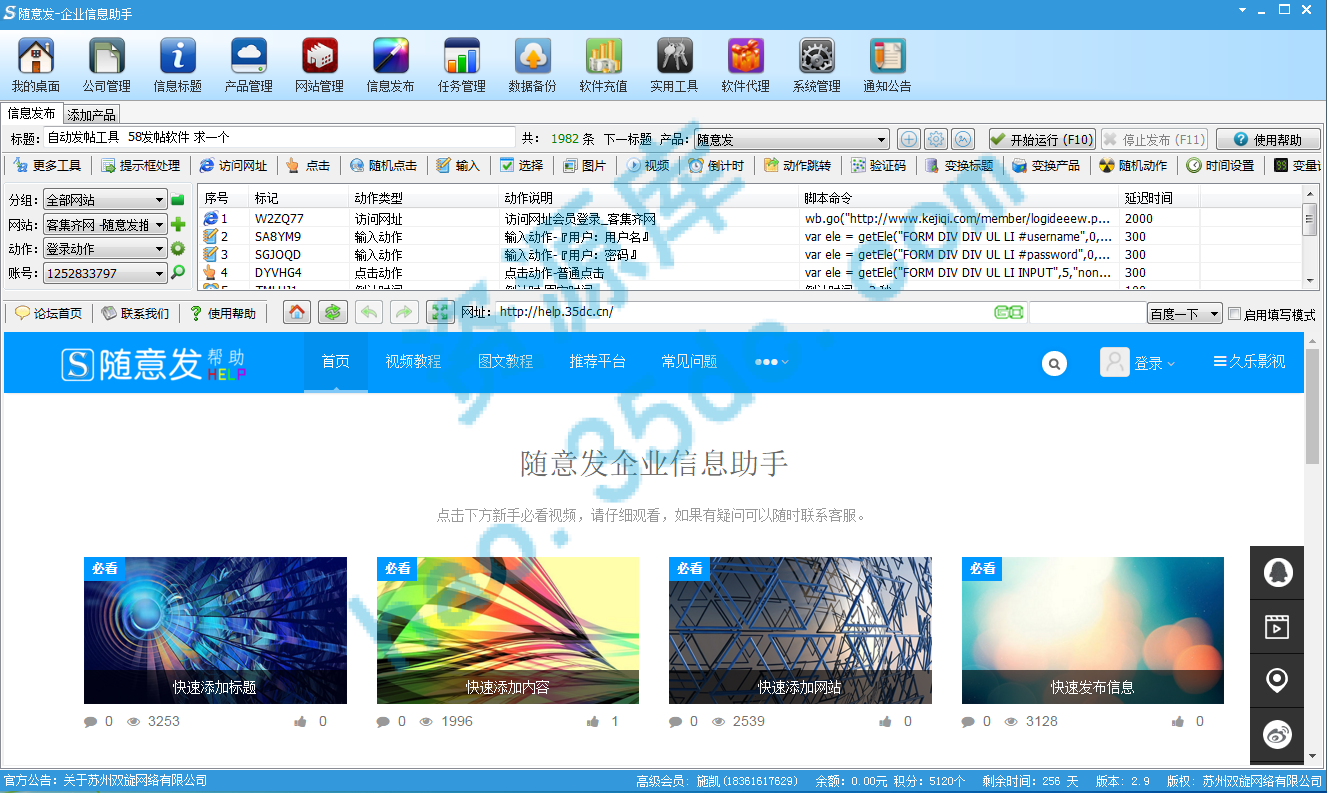Click the green folder icon next to 分组
Viewport: 1327px width, 793px height.
178,200
